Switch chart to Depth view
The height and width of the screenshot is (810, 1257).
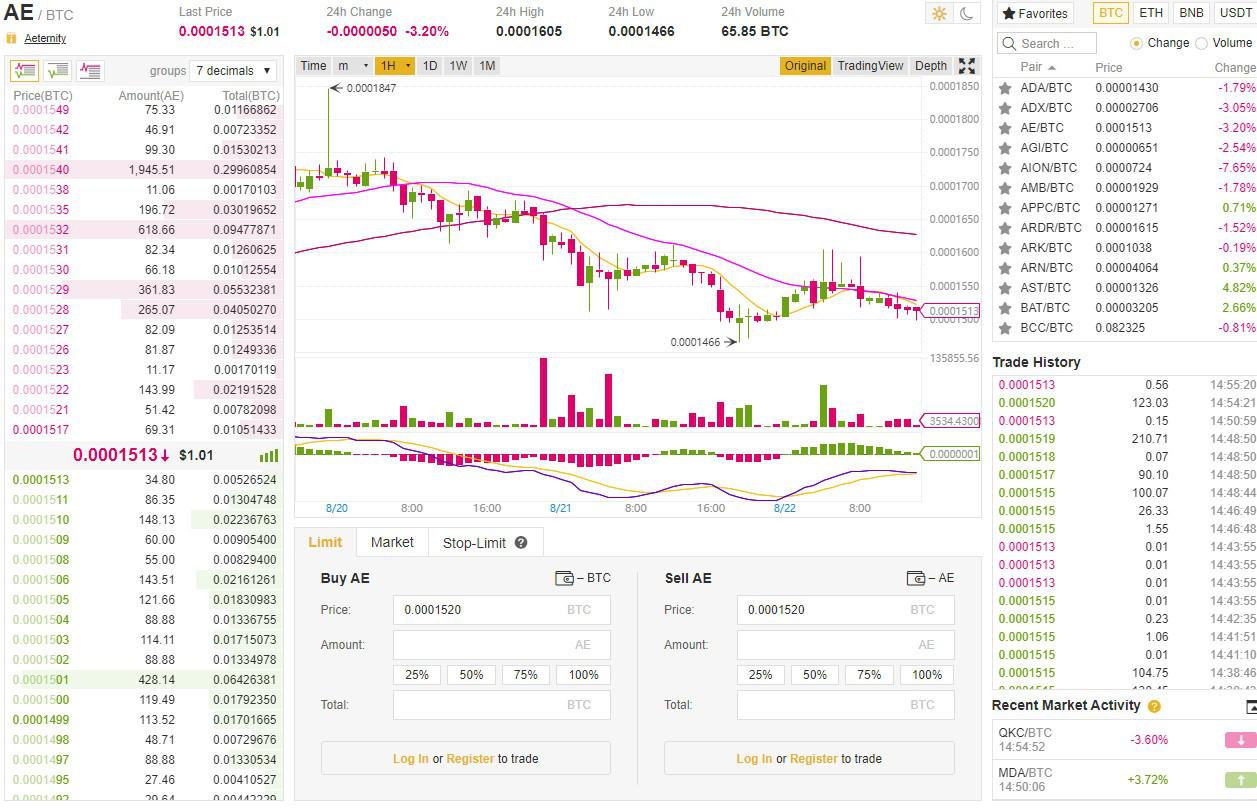(x=931, y=66)
